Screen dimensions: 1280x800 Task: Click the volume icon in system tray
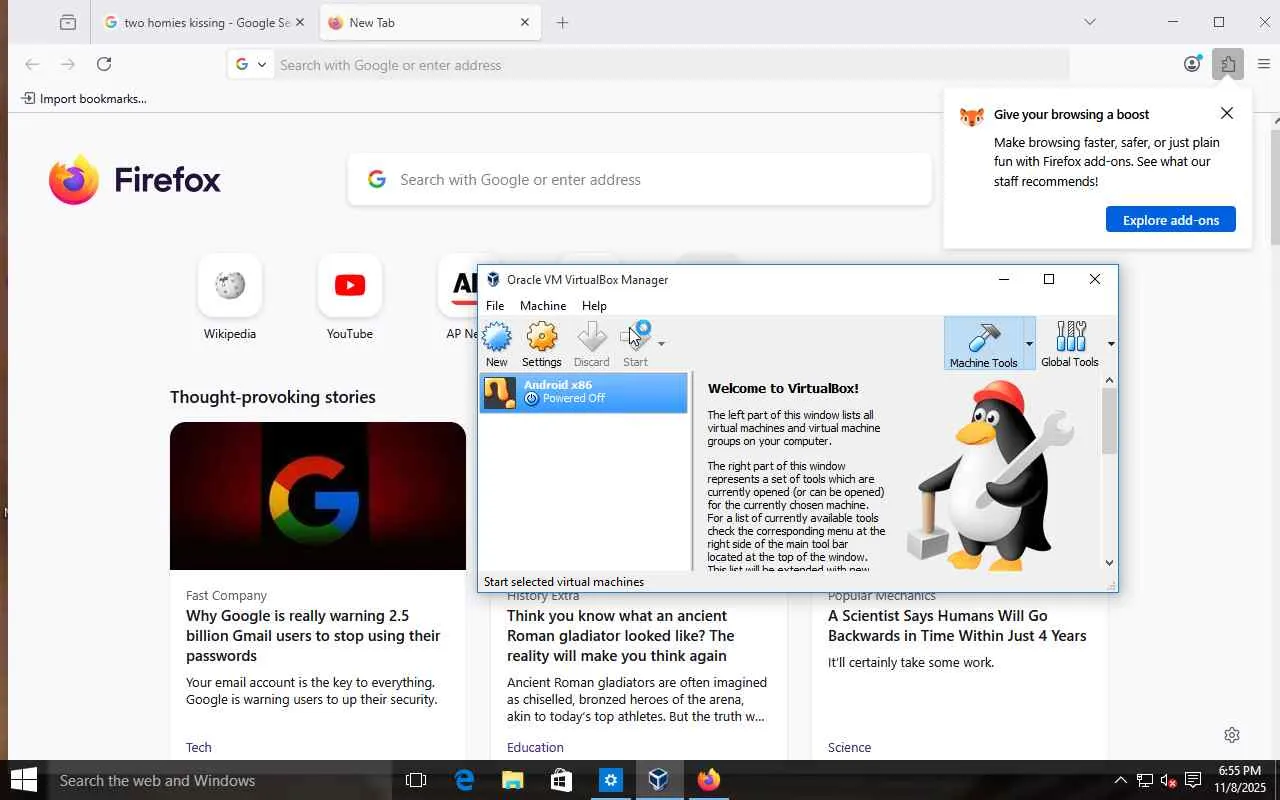[1168, 780]
